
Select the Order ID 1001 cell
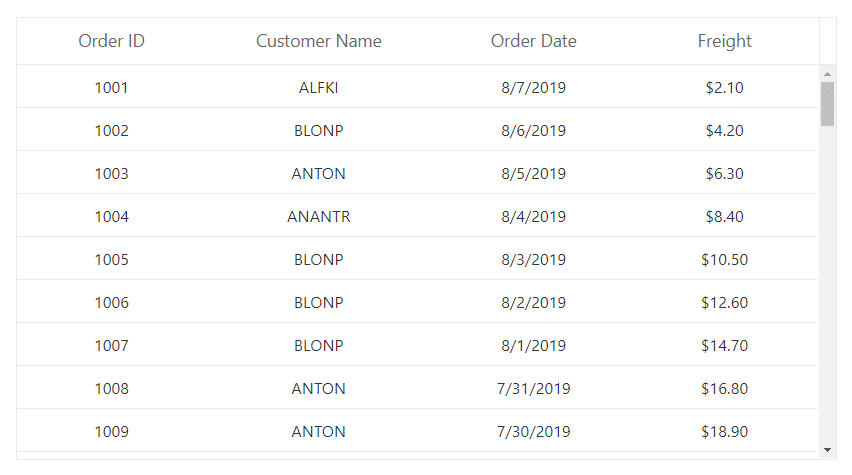click(112, 87)
